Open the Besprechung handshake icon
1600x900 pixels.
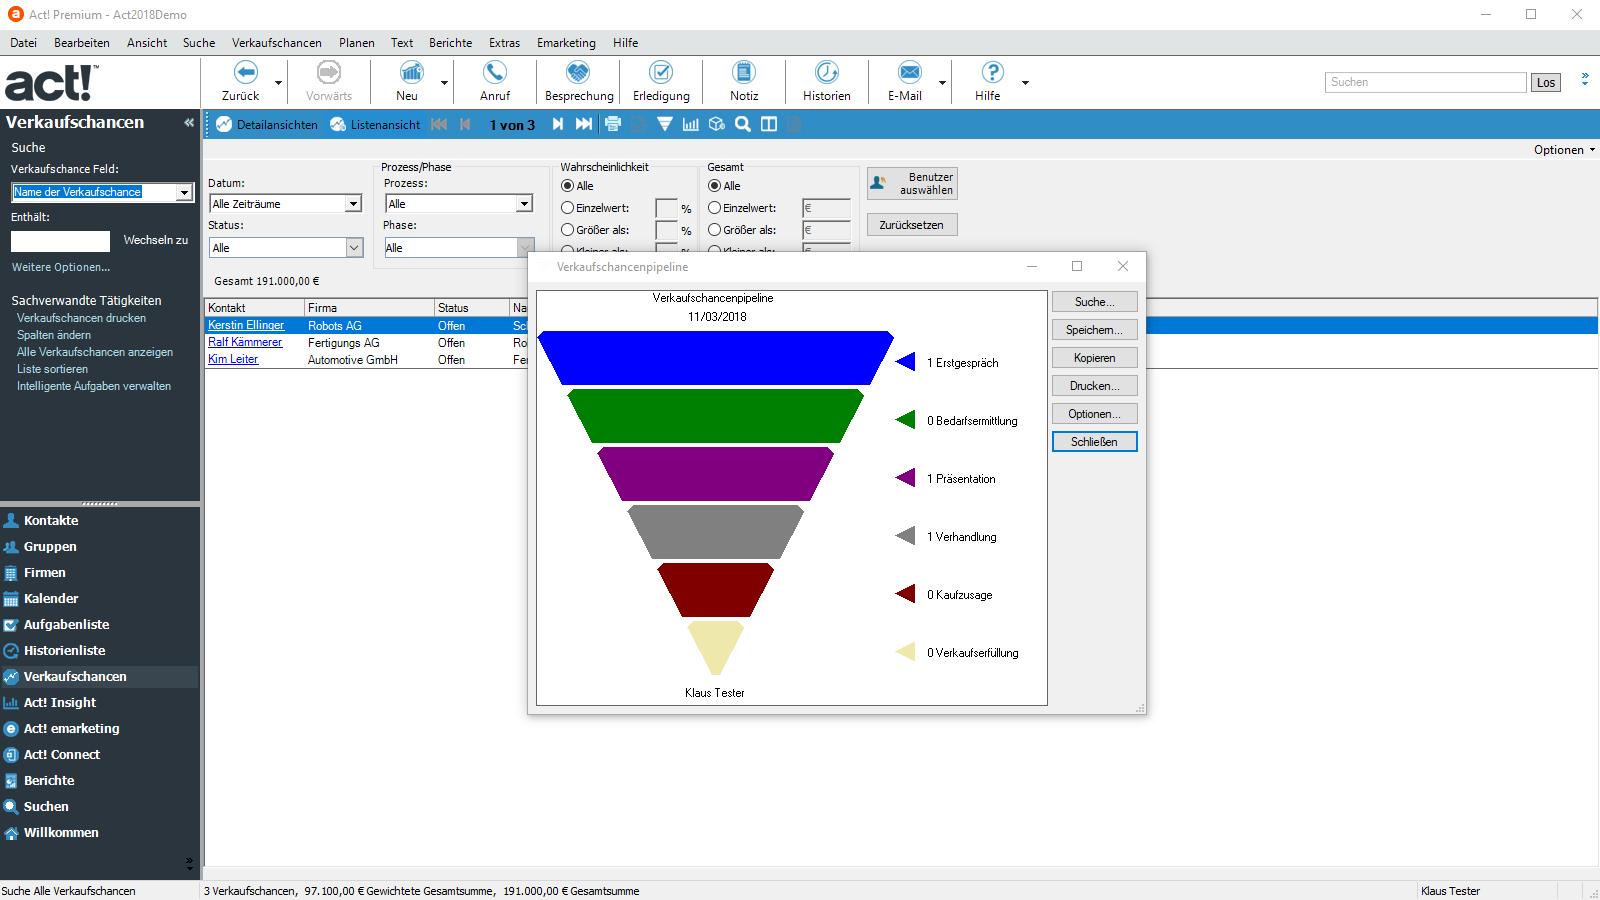pos(578,73)
